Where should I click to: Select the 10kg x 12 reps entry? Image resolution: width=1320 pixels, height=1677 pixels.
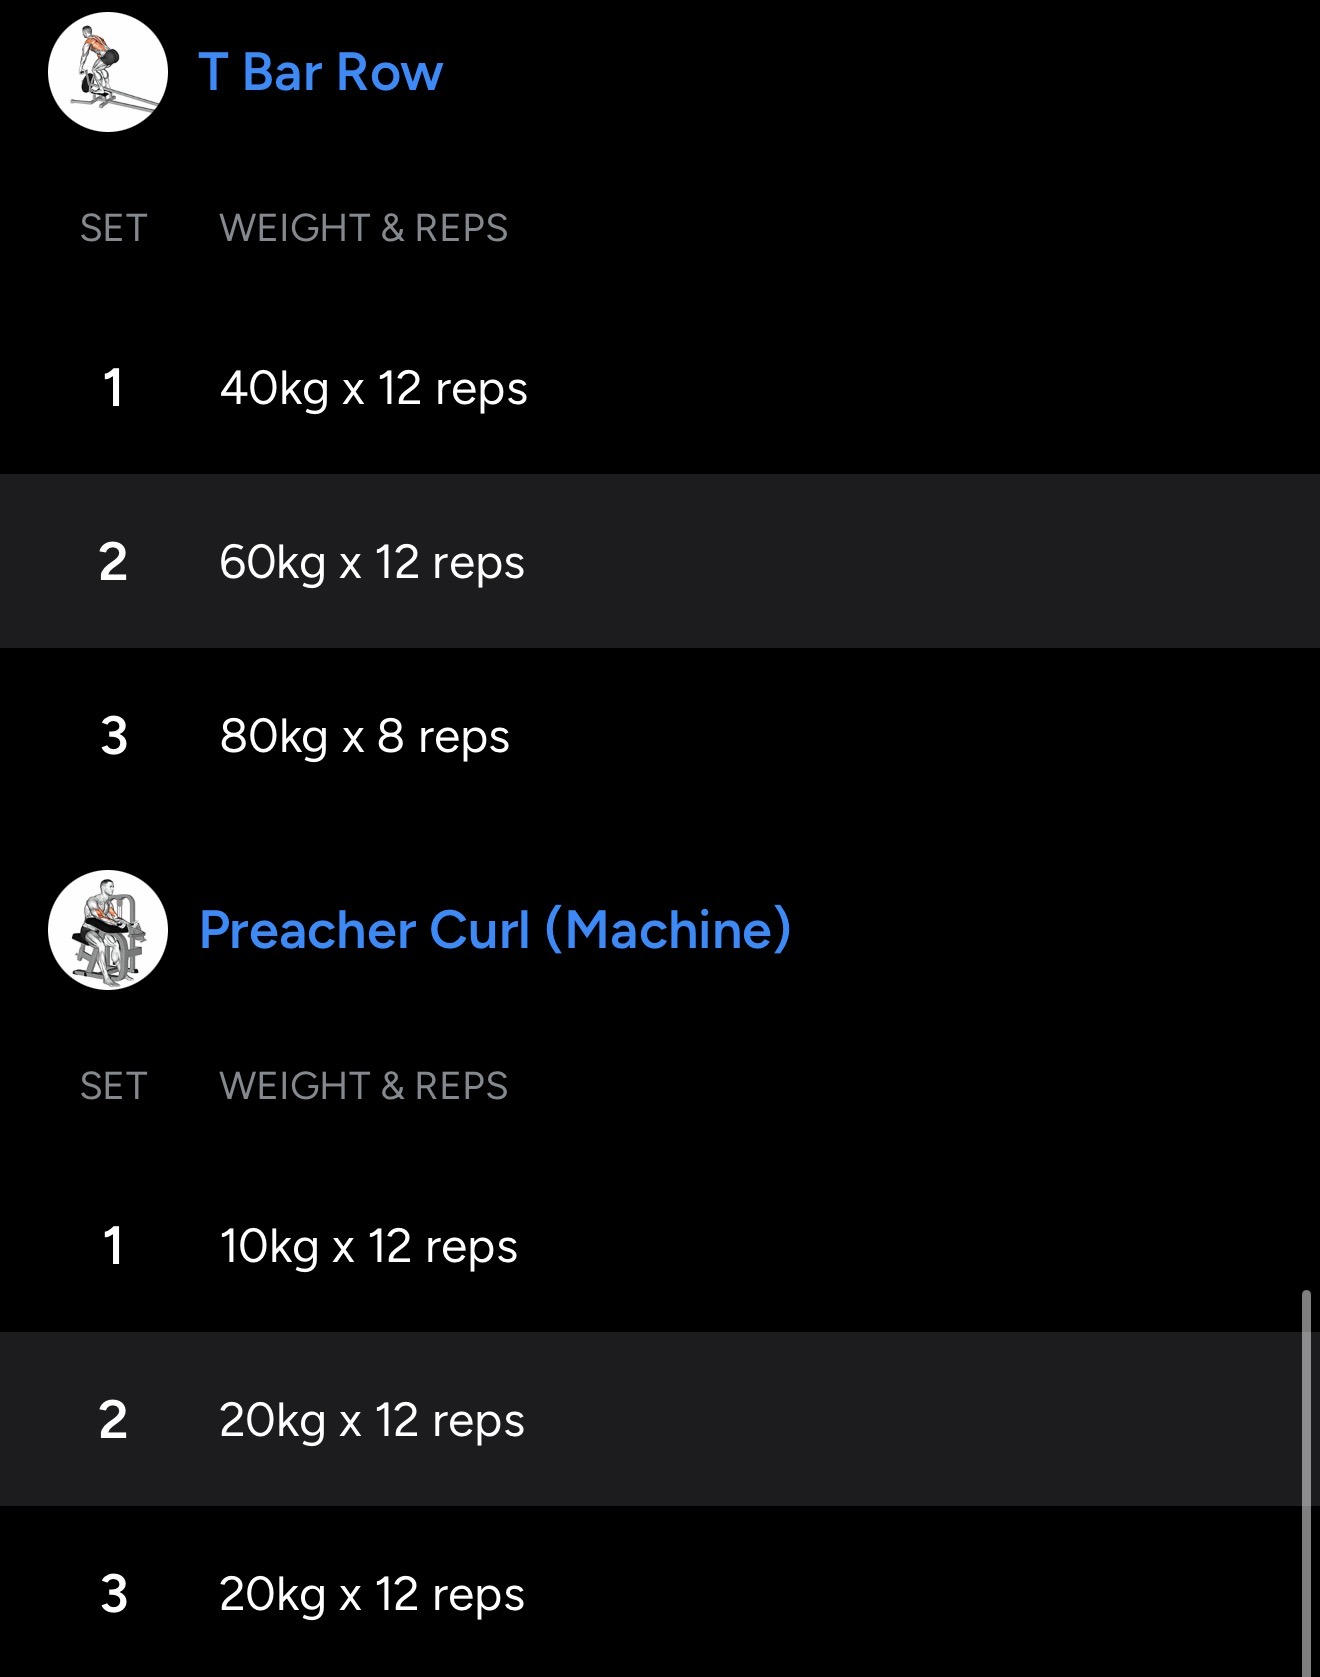tap(368, 1246)
